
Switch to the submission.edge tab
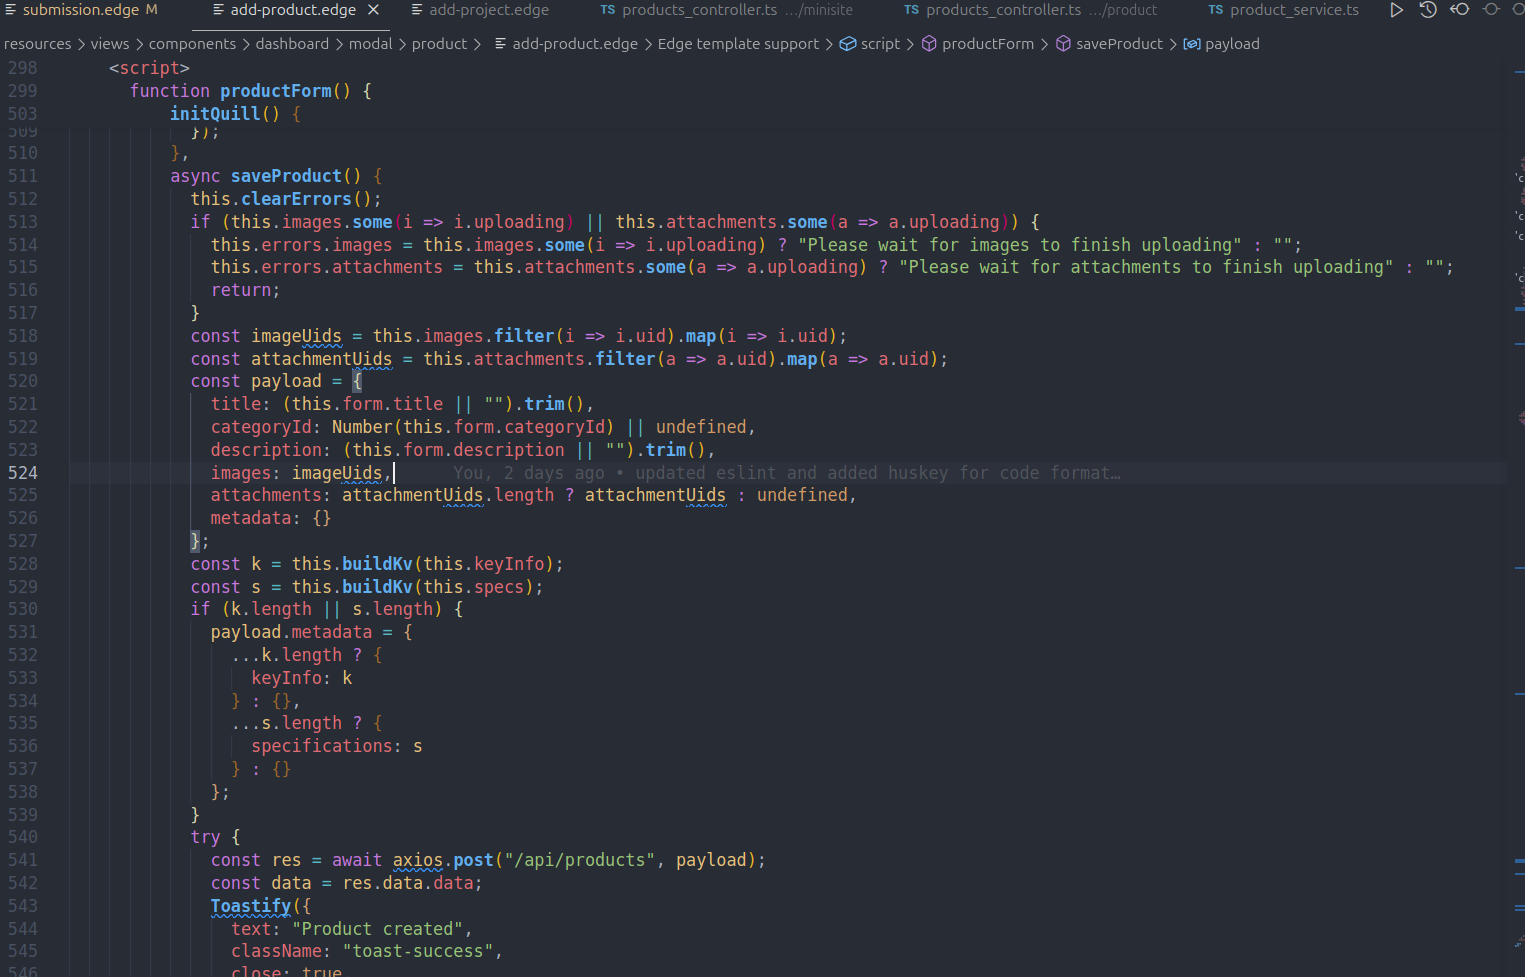click(x=81, y=10)
